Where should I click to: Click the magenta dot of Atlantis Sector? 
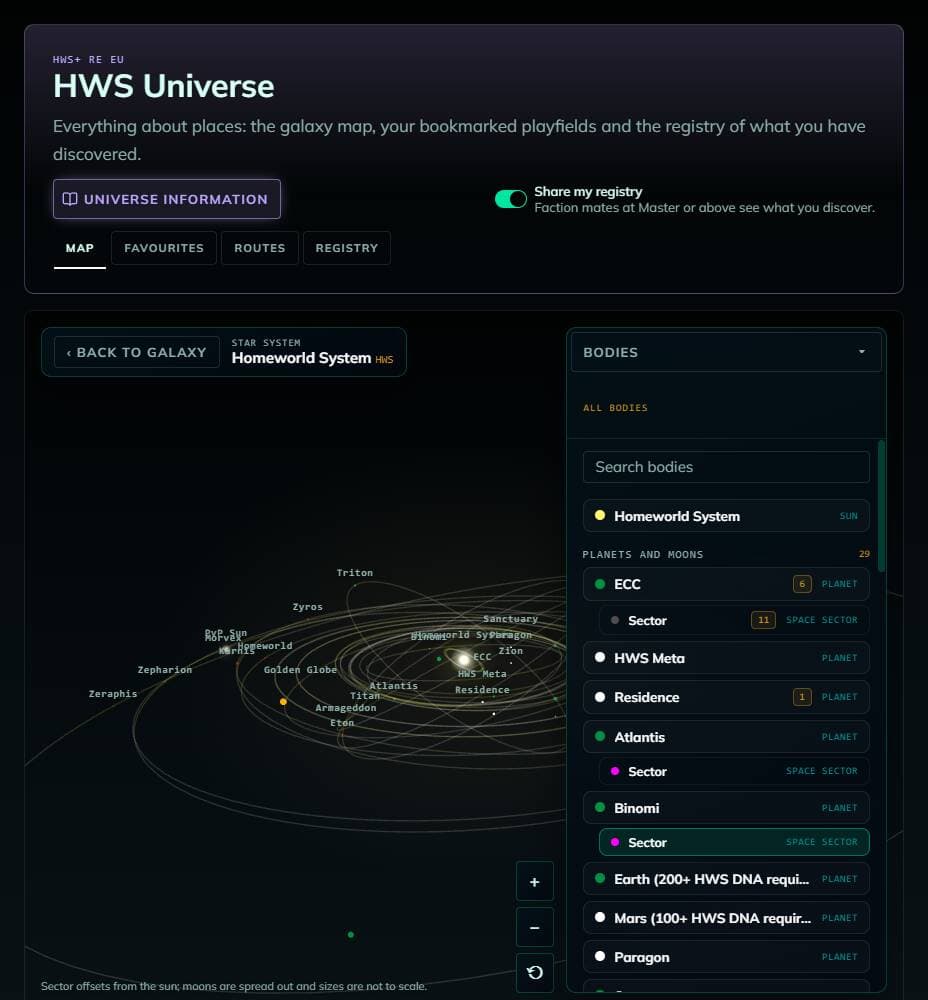point(615,771)
